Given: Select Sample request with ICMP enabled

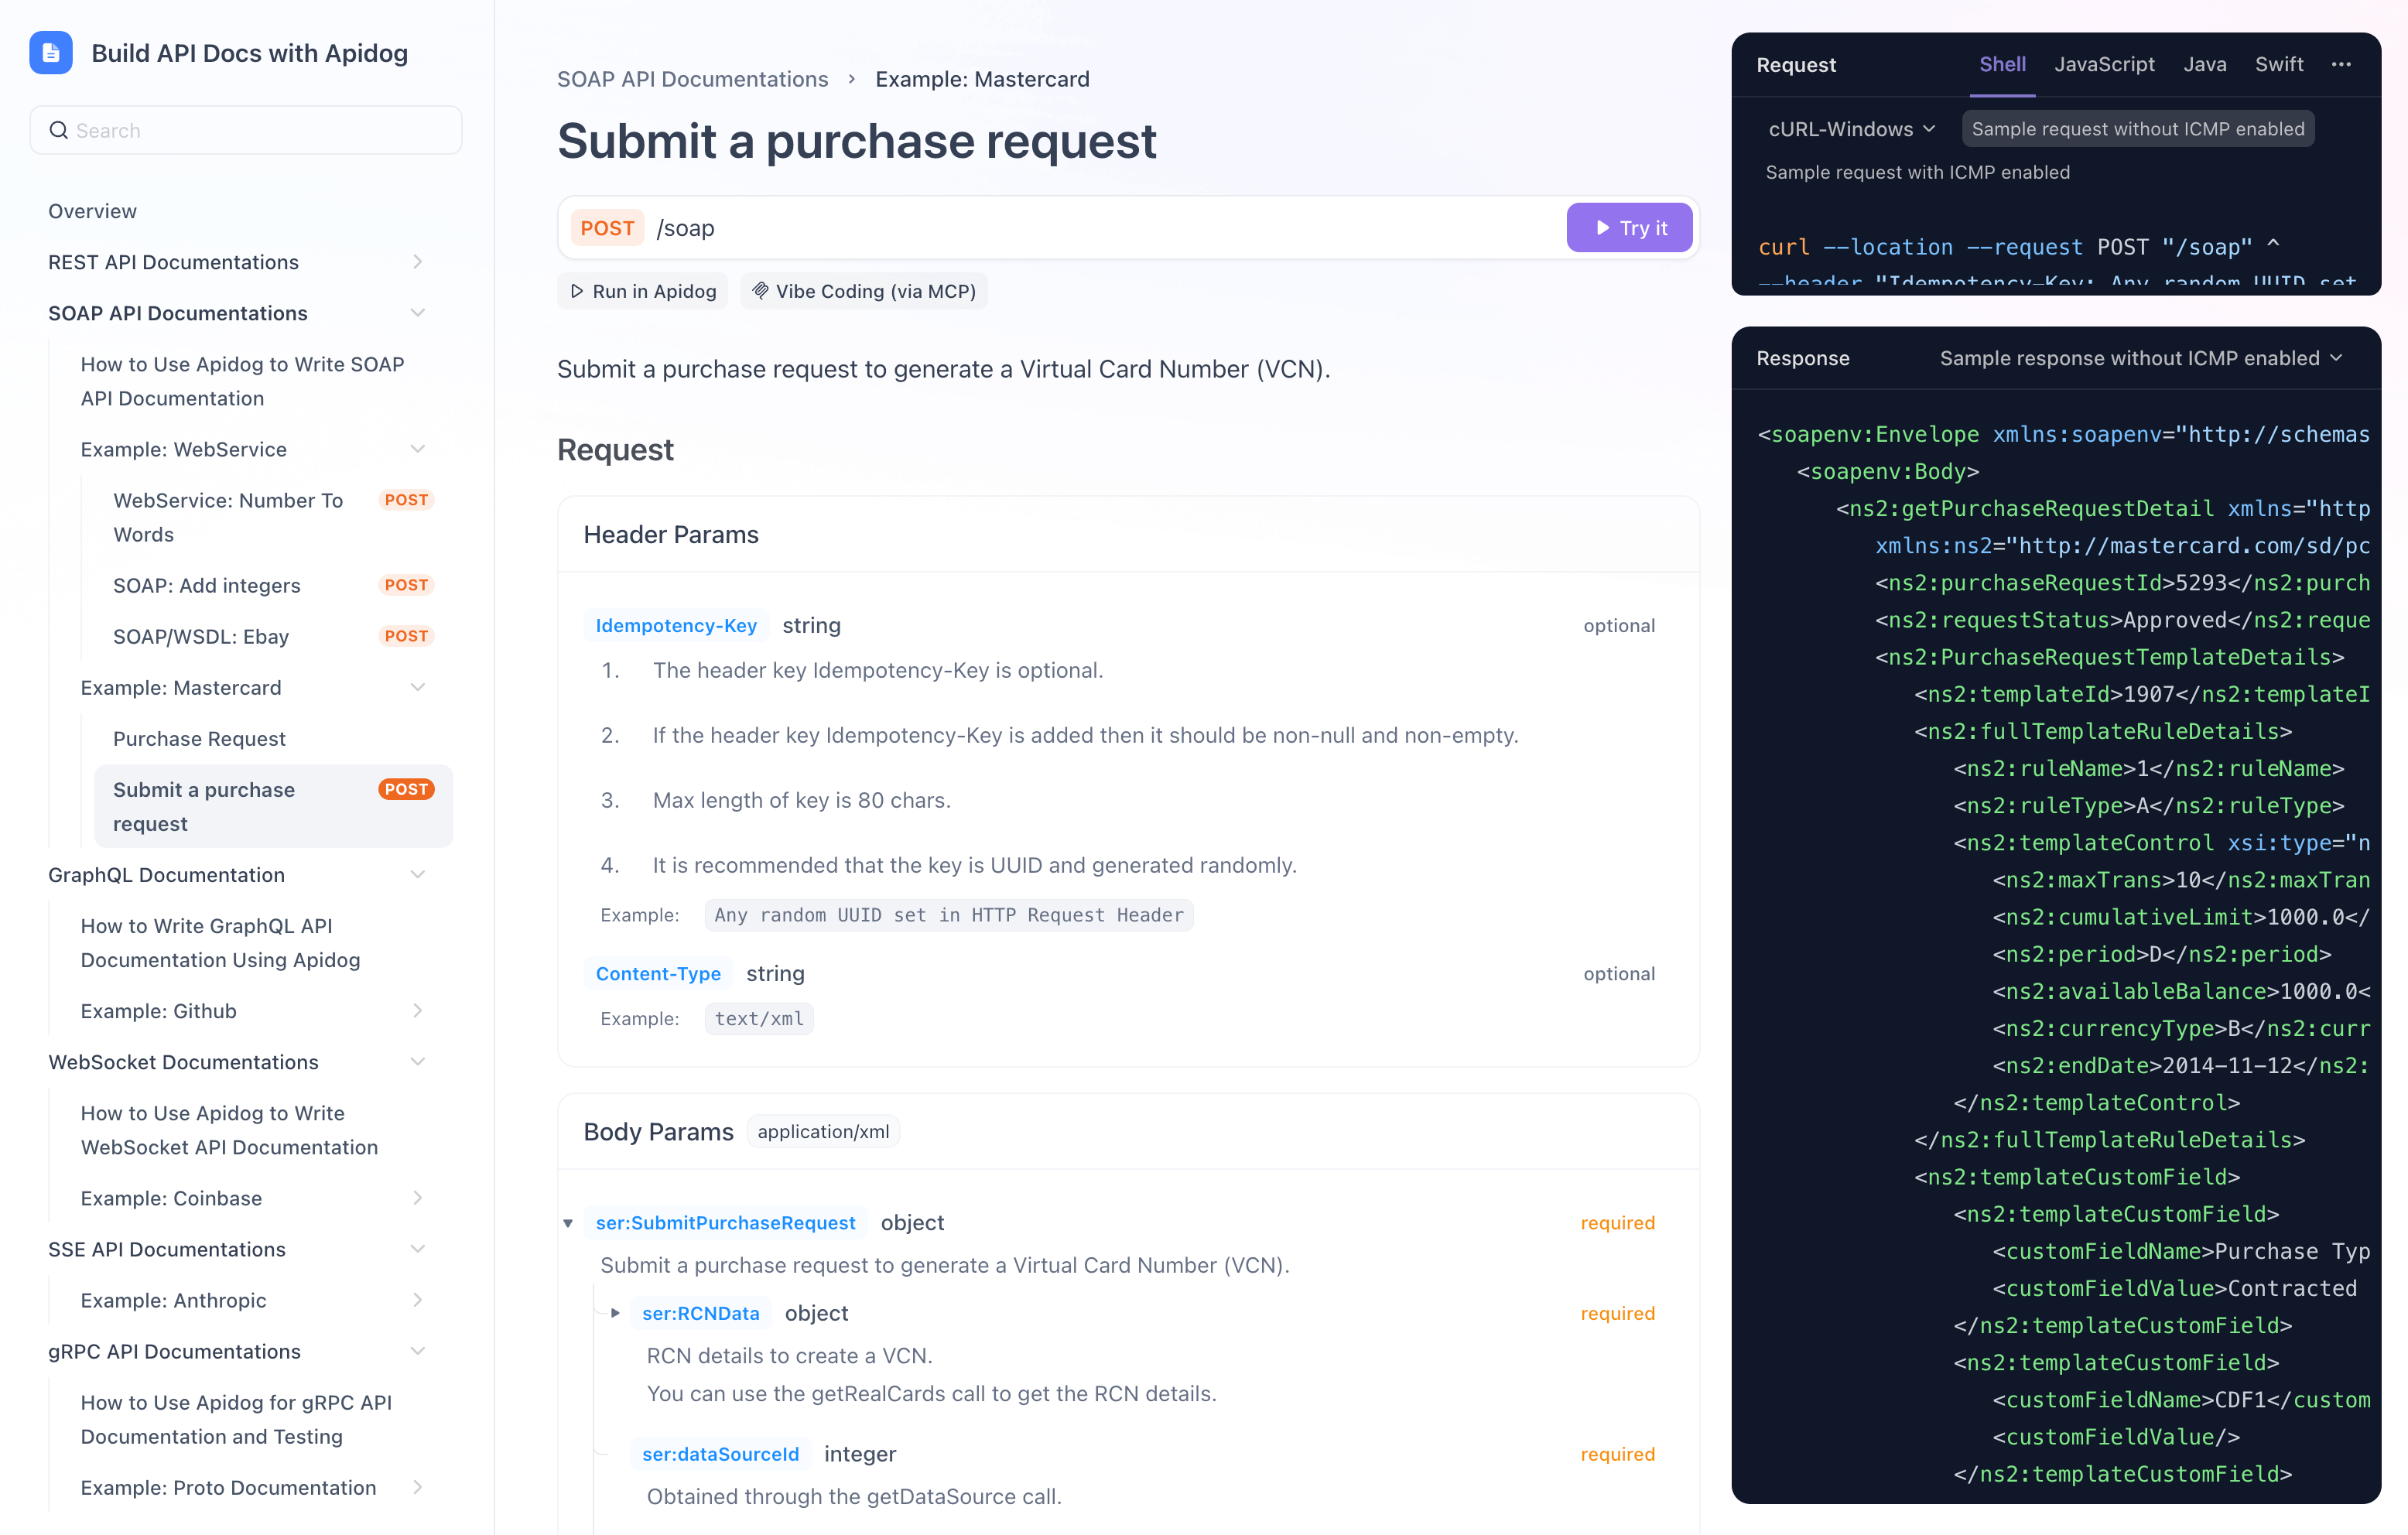Looking at the screenshot, I should [x=1917, y=172].
